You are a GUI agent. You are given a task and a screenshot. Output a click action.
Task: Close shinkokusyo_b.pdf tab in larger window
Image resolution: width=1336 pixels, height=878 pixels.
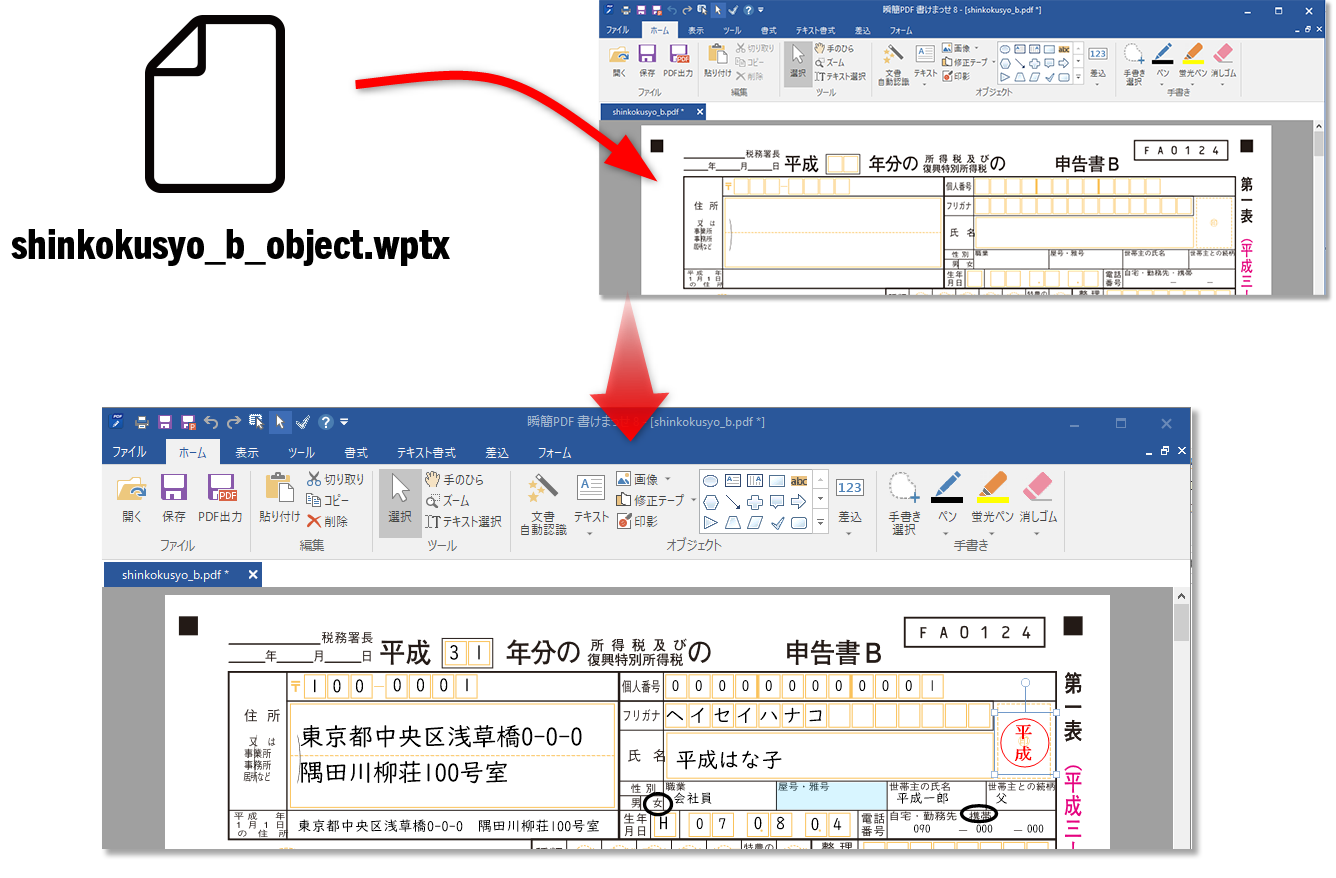253,575
